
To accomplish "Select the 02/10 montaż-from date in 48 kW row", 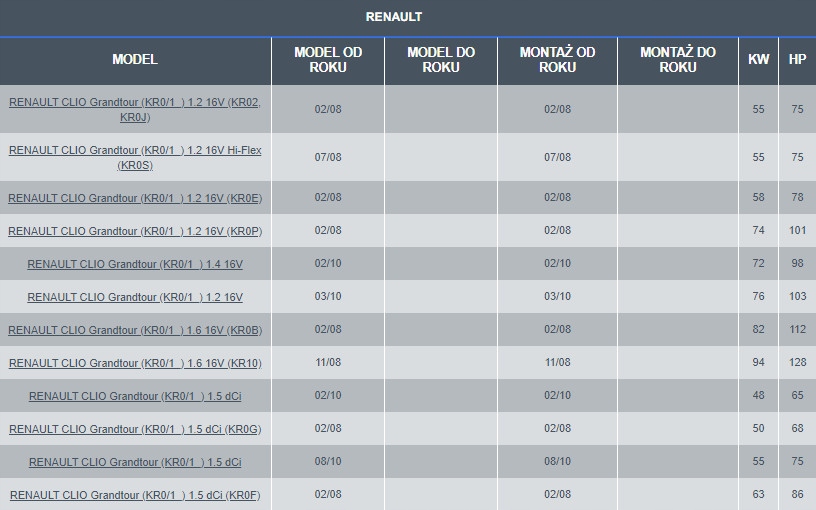I will [557, 396].
